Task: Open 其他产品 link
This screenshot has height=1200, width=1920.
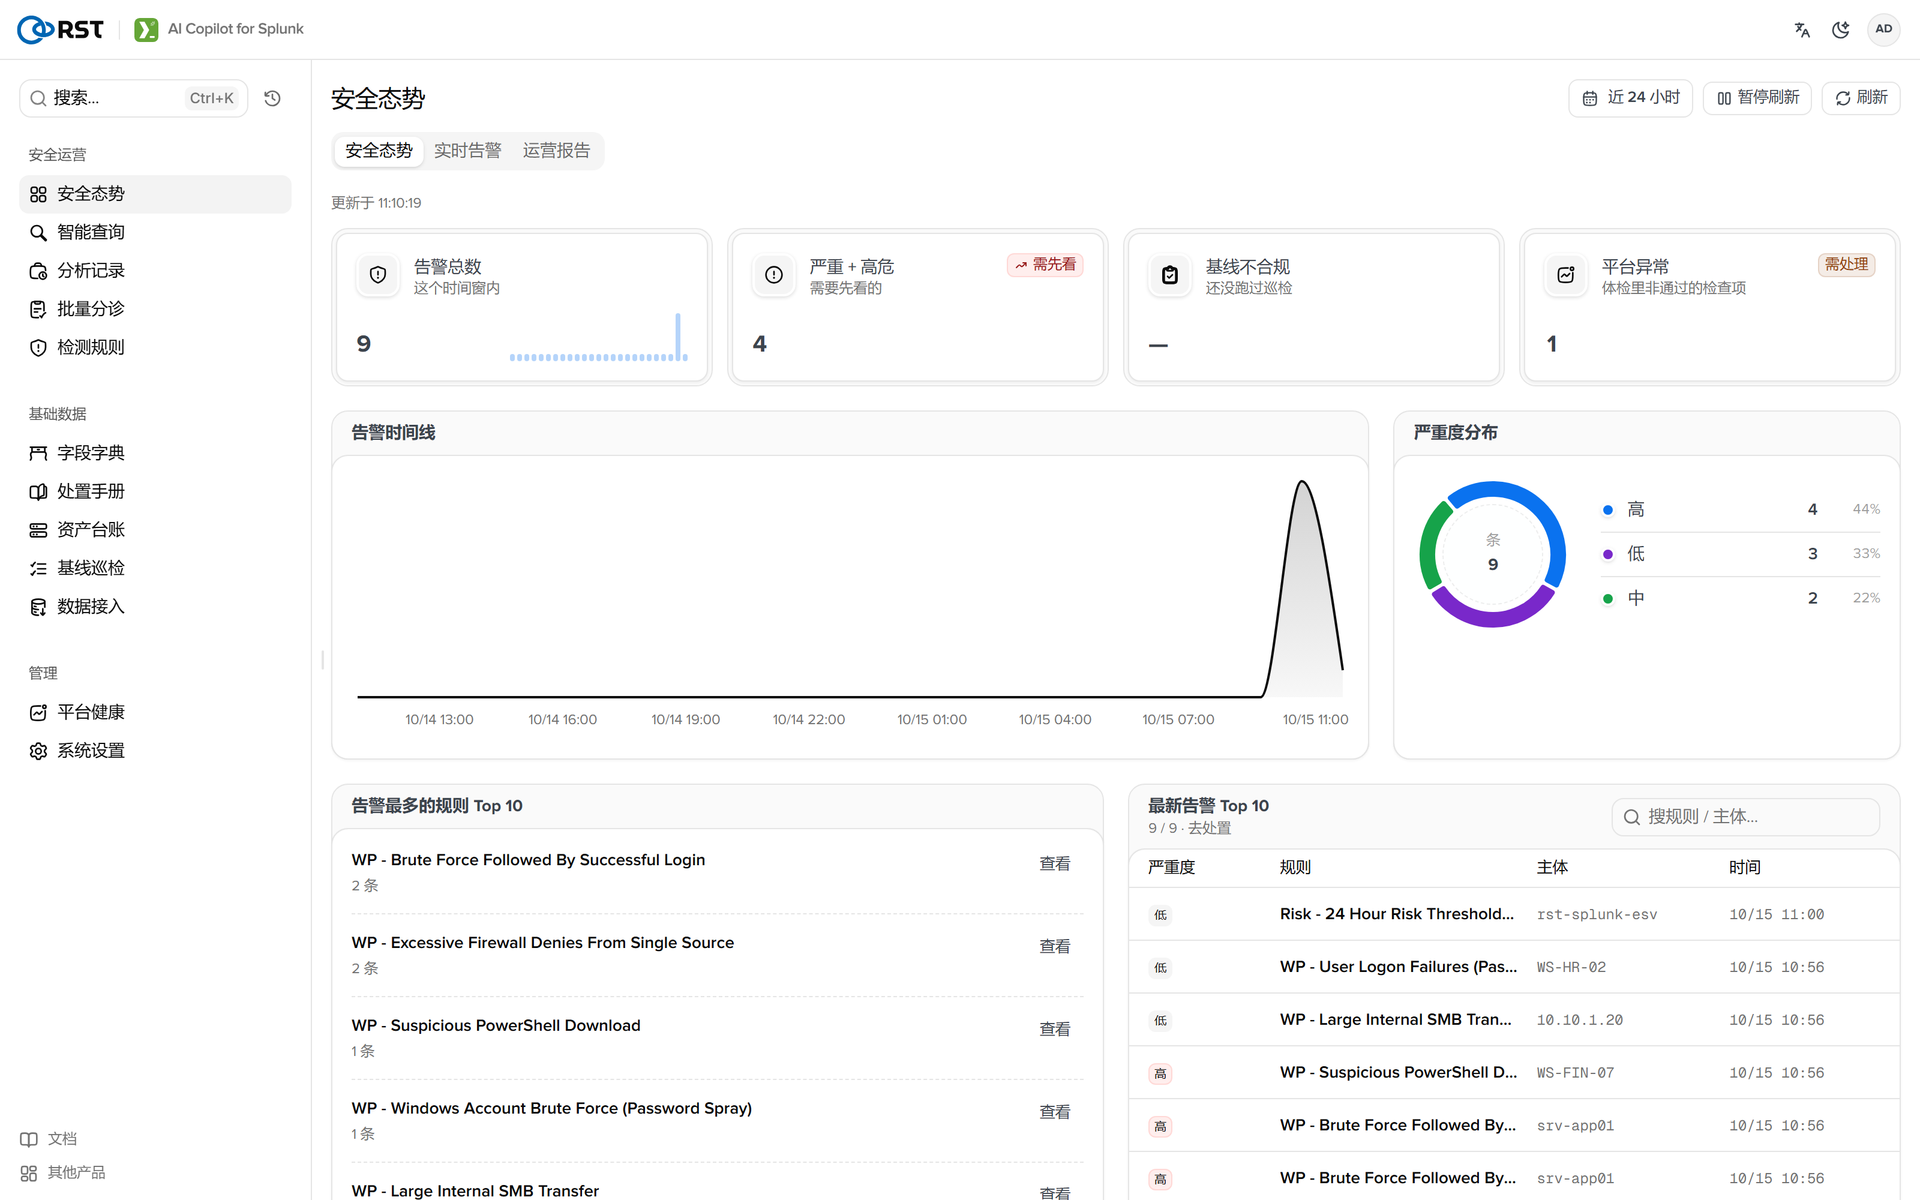Action: coord(63,1173)
